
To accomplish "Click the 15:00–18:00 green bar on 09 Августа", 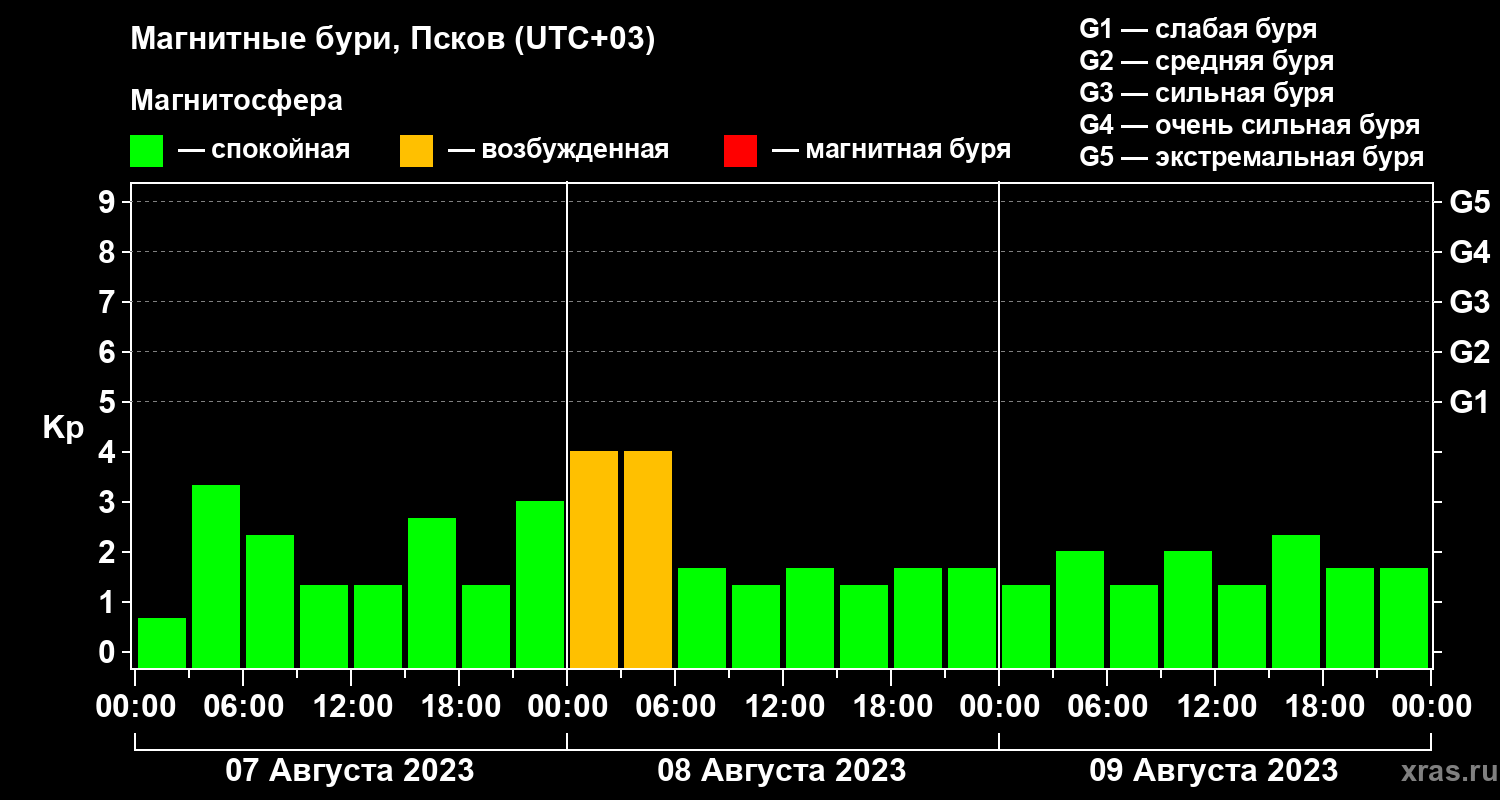I will click(x=1296, y=602).
